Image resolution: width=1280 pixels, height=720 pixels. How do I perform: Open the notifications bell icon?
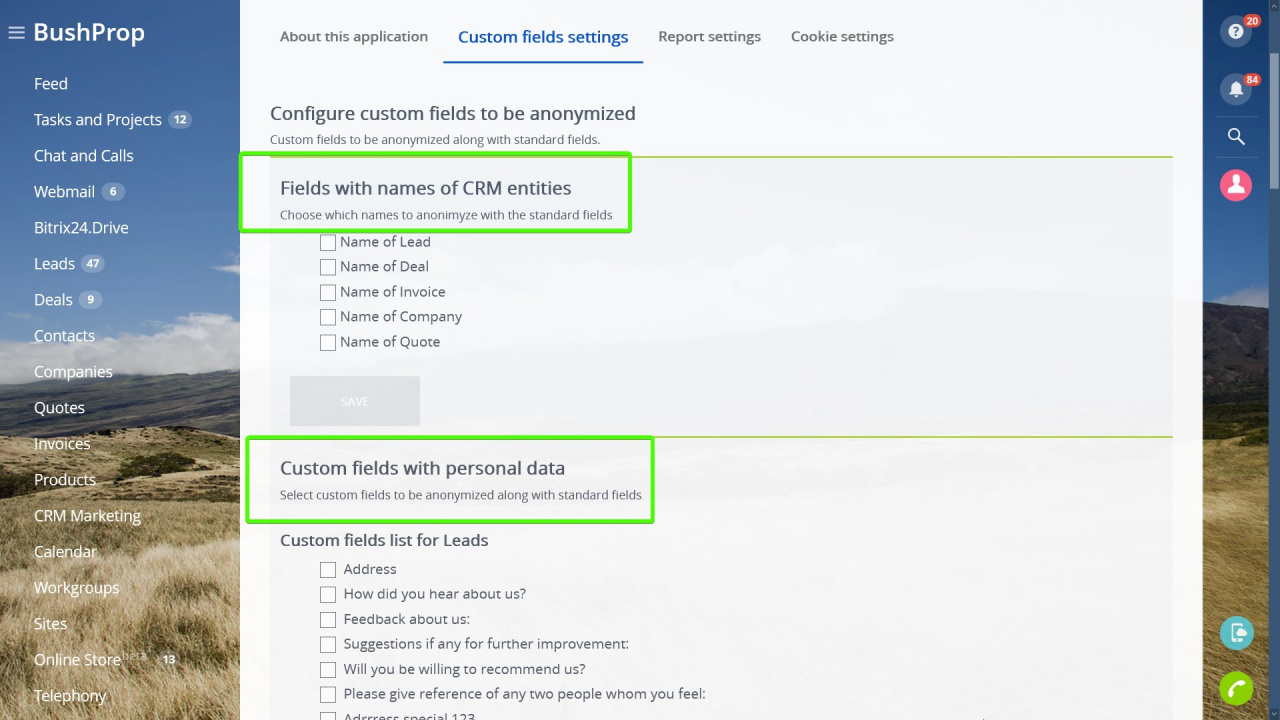pyautogui.click(x=1236, y=89)
